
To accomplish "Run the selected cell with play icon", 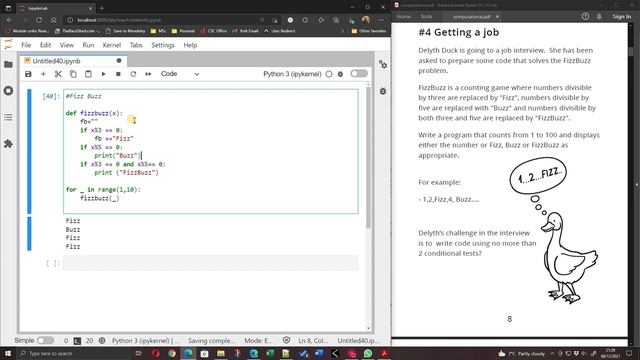I will (103, 74).
